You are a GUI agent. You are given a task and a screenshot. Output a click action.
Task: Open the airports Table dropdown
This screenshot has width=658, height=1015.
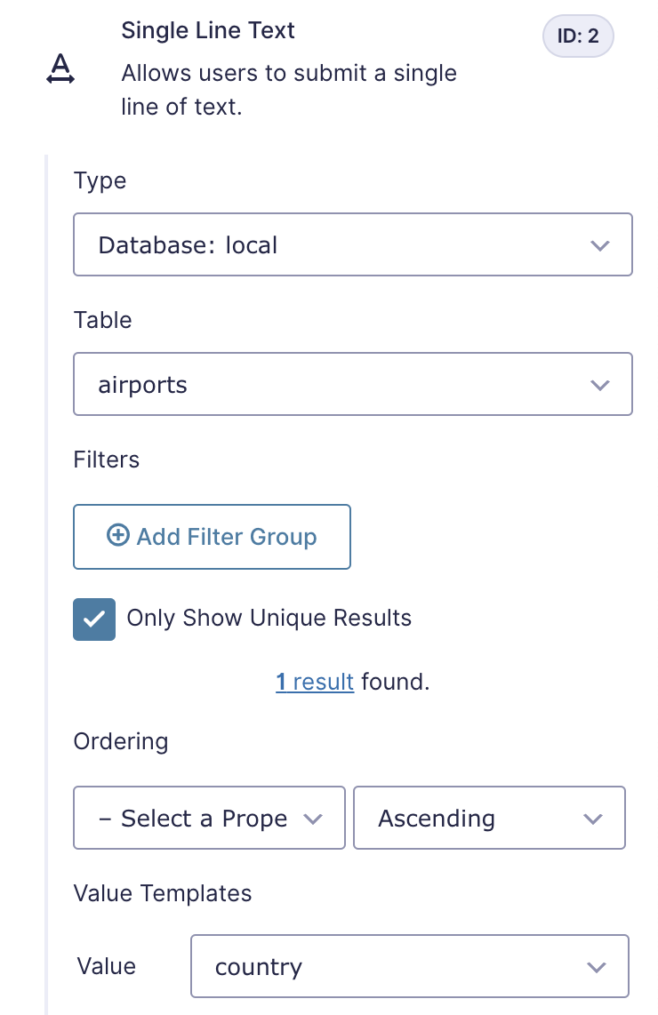tap(352, 384)
